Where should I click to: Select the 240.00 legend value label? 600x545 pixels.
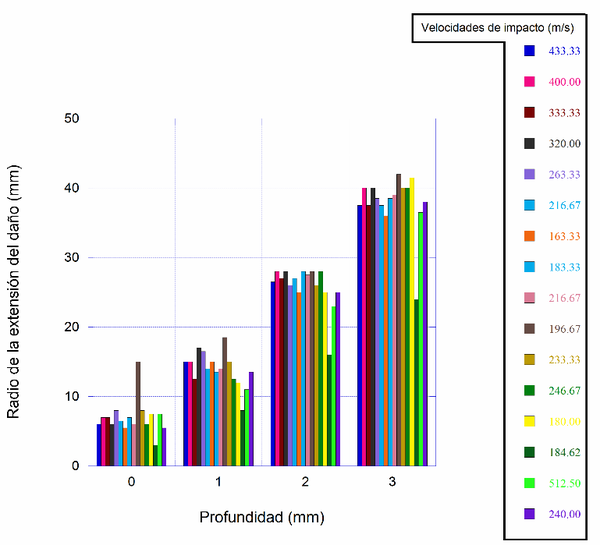coord(566,515)
